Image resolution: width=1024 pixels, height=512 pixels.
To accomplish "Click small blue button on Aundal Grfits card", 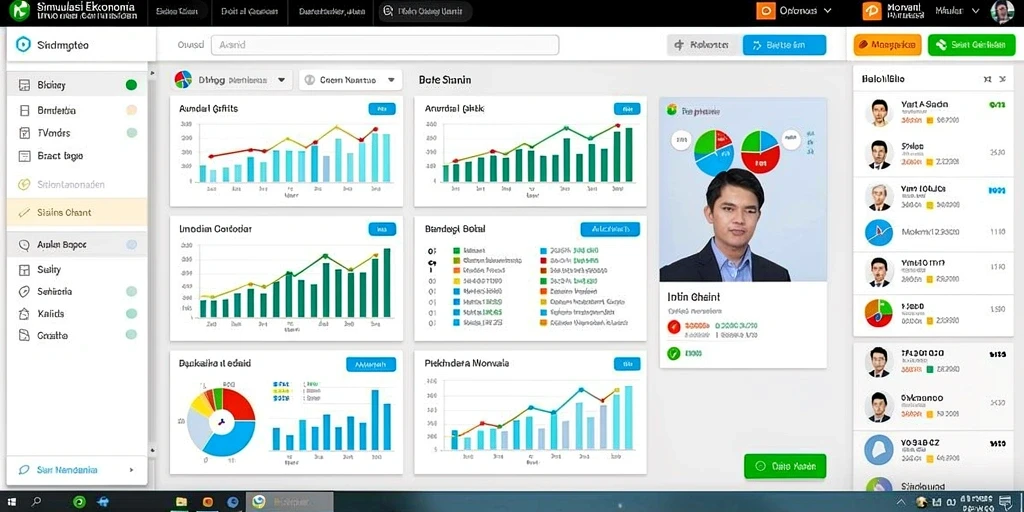I will point(382,109).
